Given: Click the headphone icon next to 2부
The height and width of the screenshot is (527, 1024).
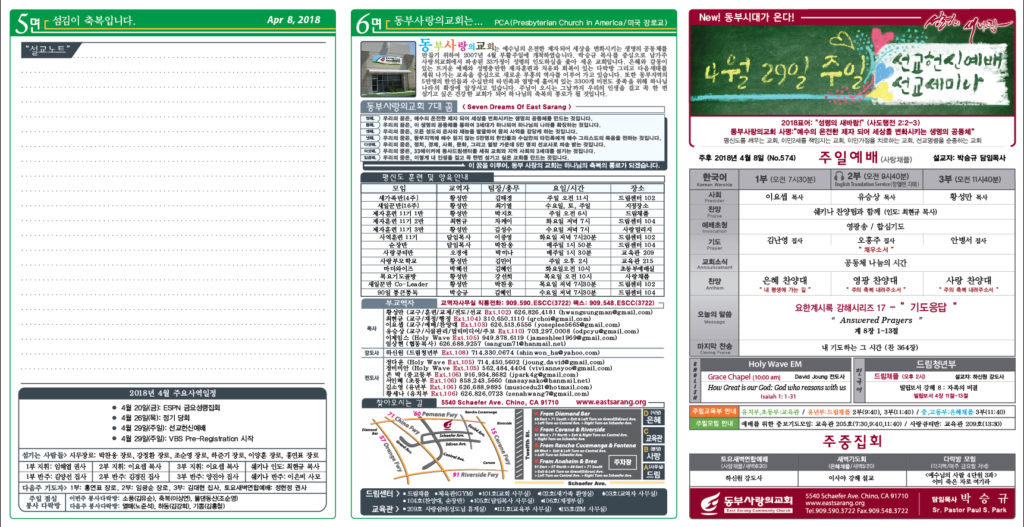Looking at the screenshot, I should [839, 177].
